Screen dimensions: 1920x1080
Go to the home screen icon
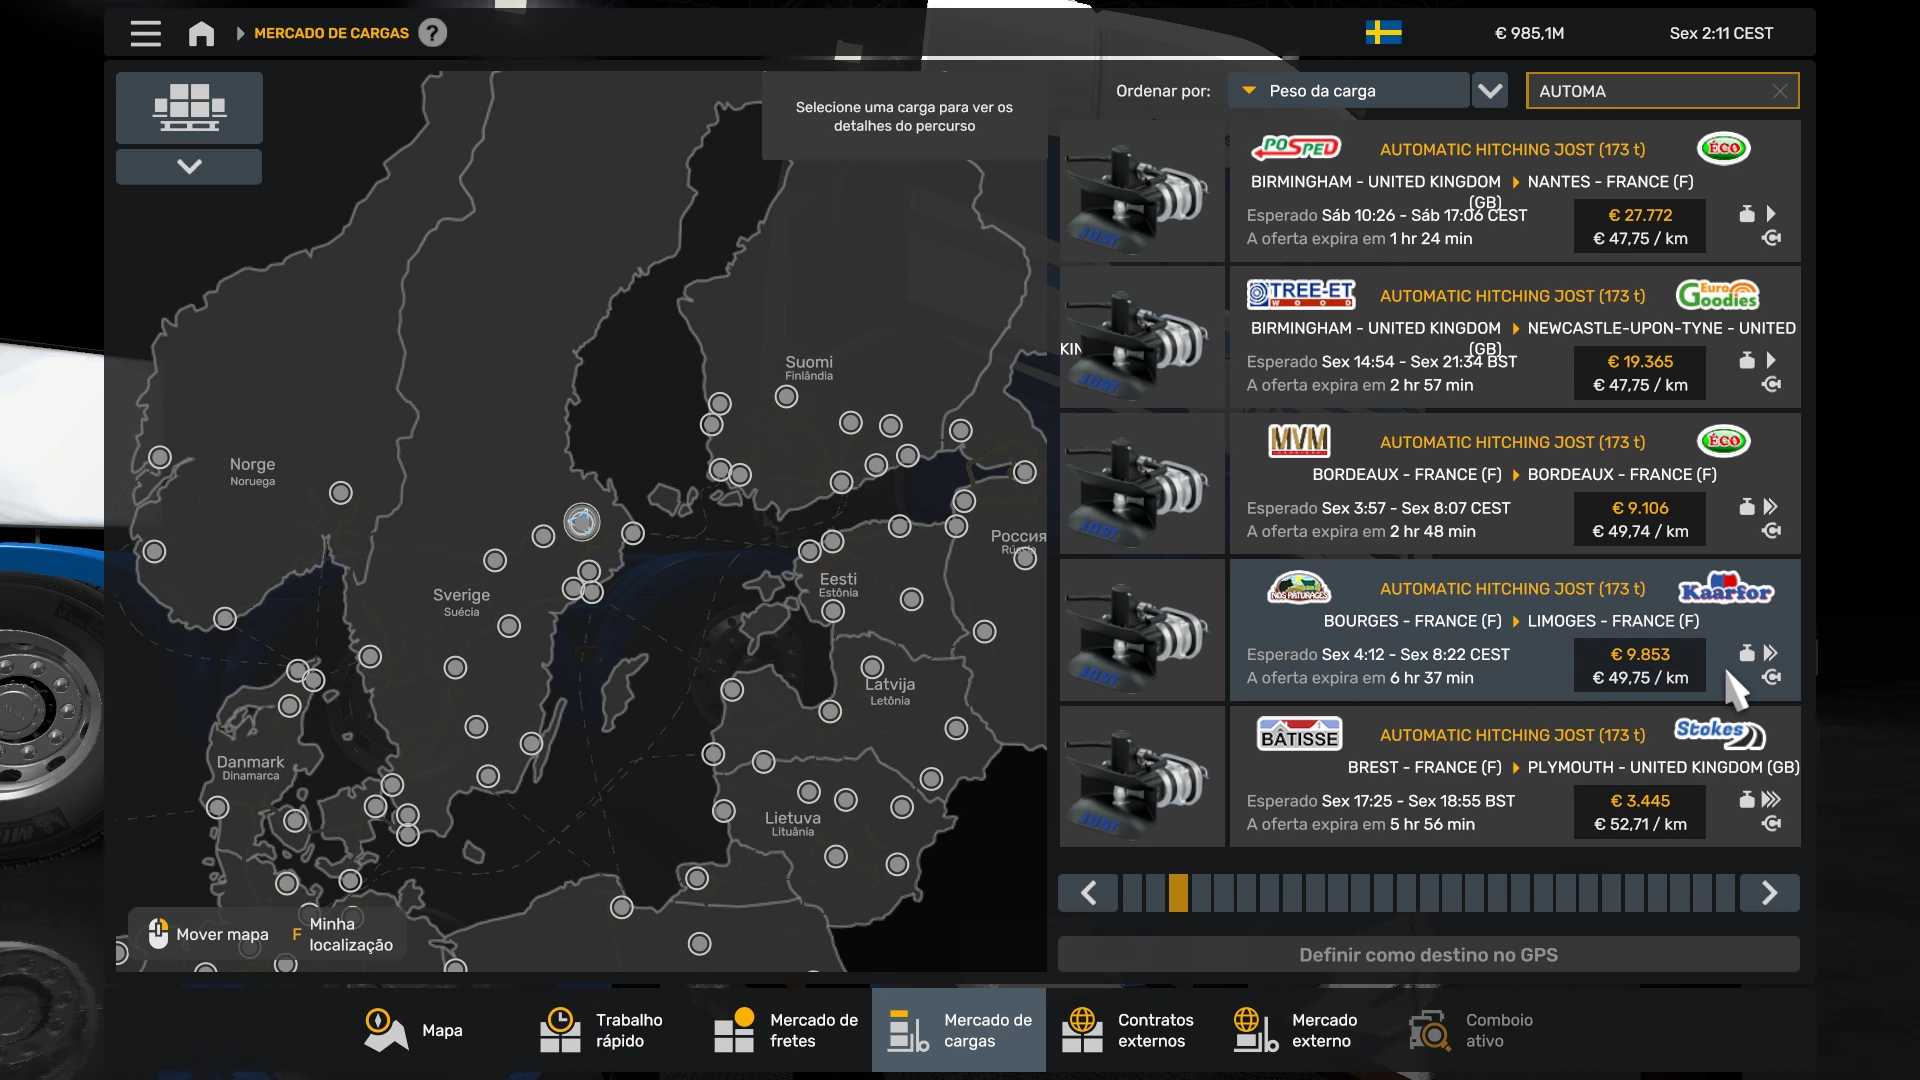[201, 33]
